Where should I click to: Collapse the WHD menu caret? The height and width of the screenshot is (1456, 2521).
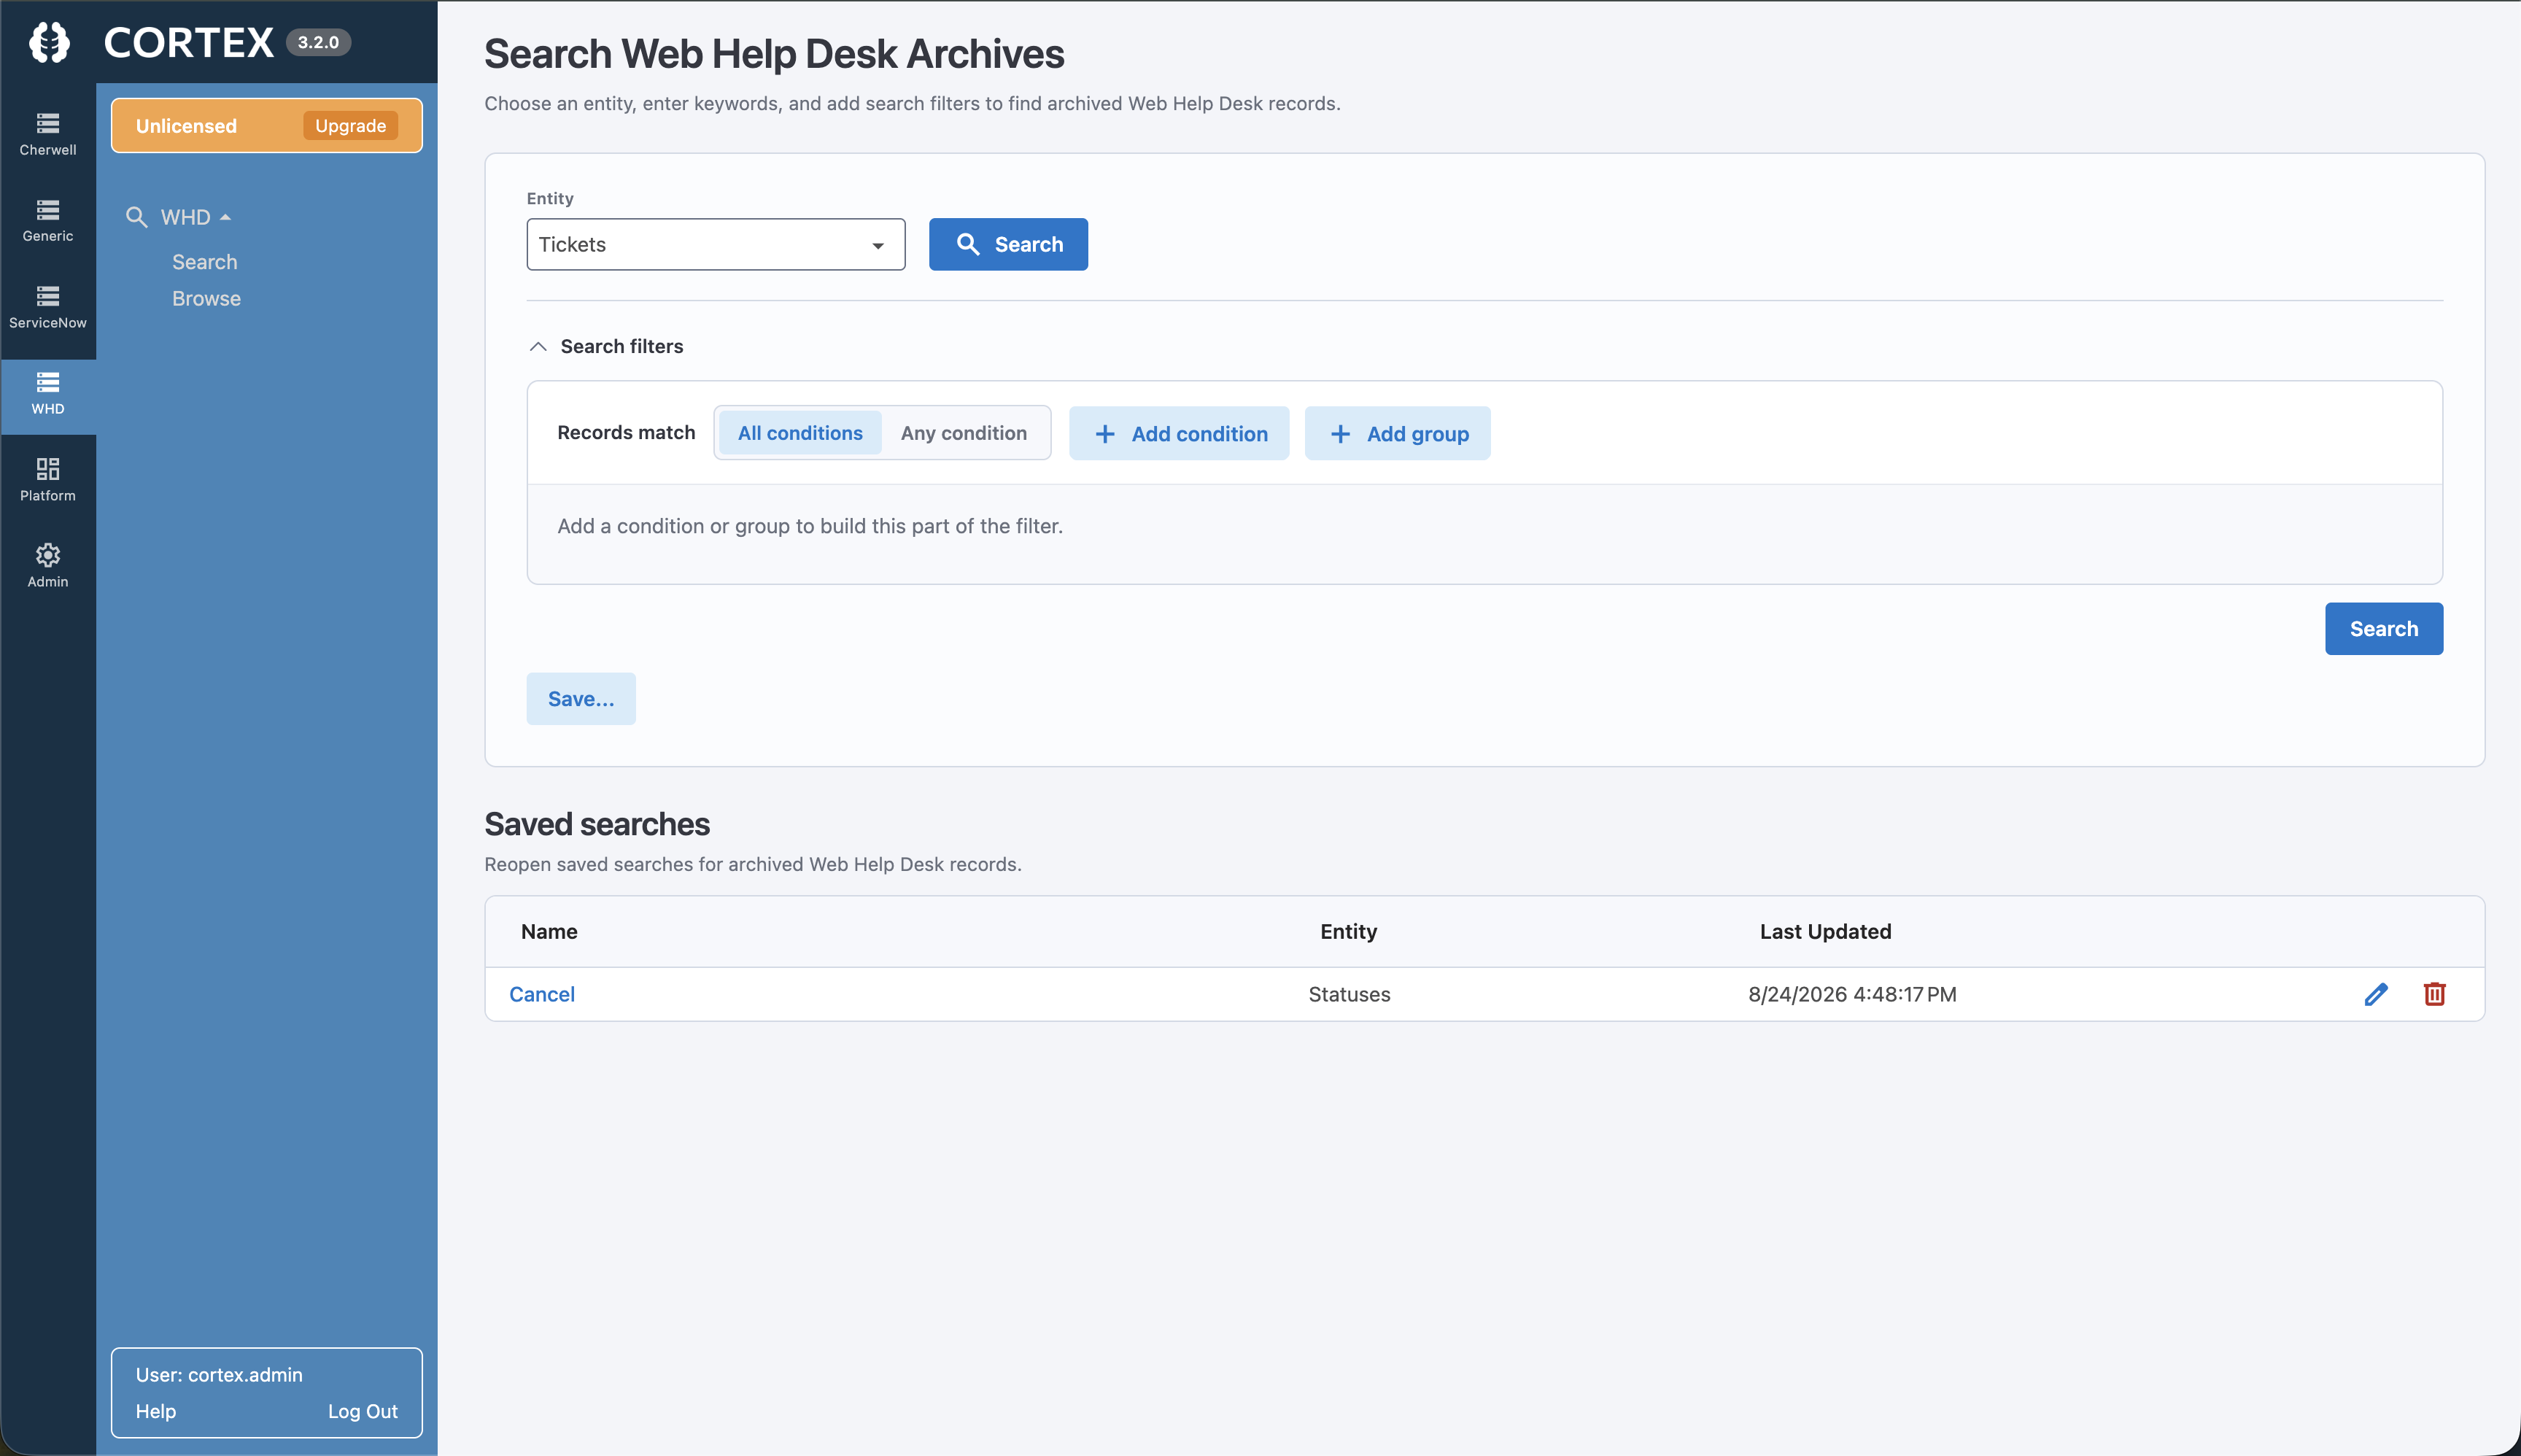[226, 217]
